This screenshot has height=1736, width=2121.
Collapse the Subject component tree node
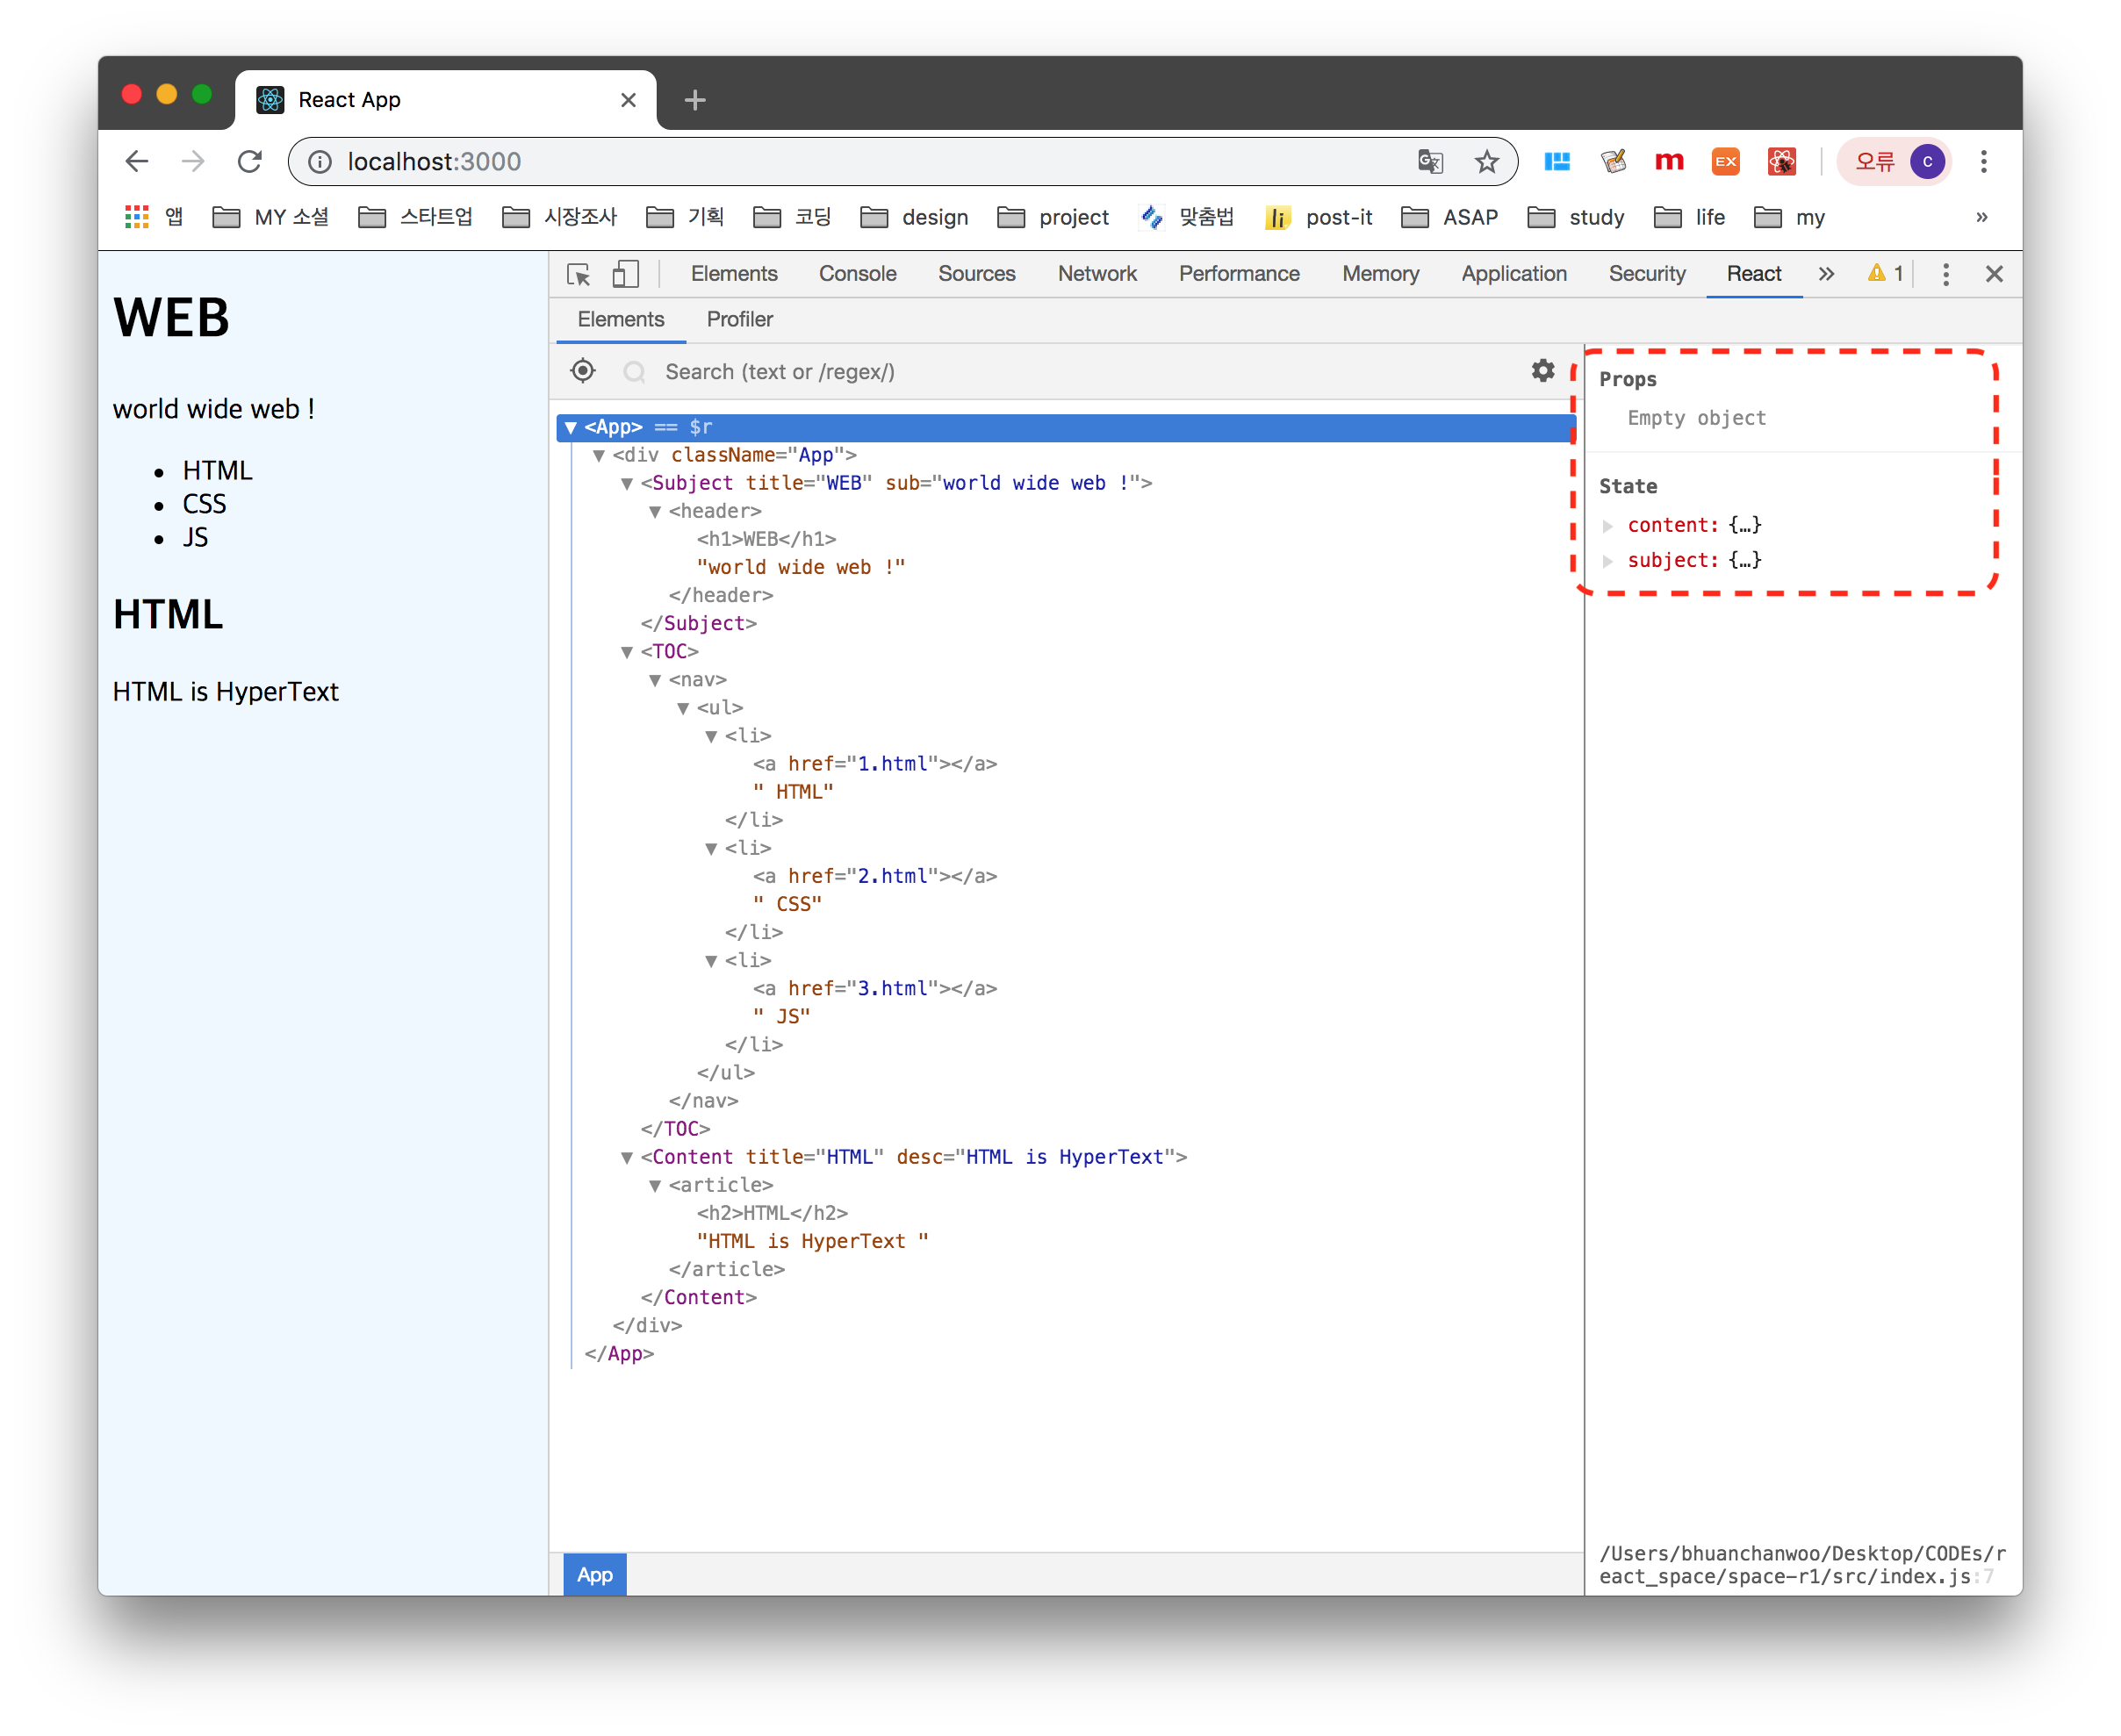click(x=627, y=484)
